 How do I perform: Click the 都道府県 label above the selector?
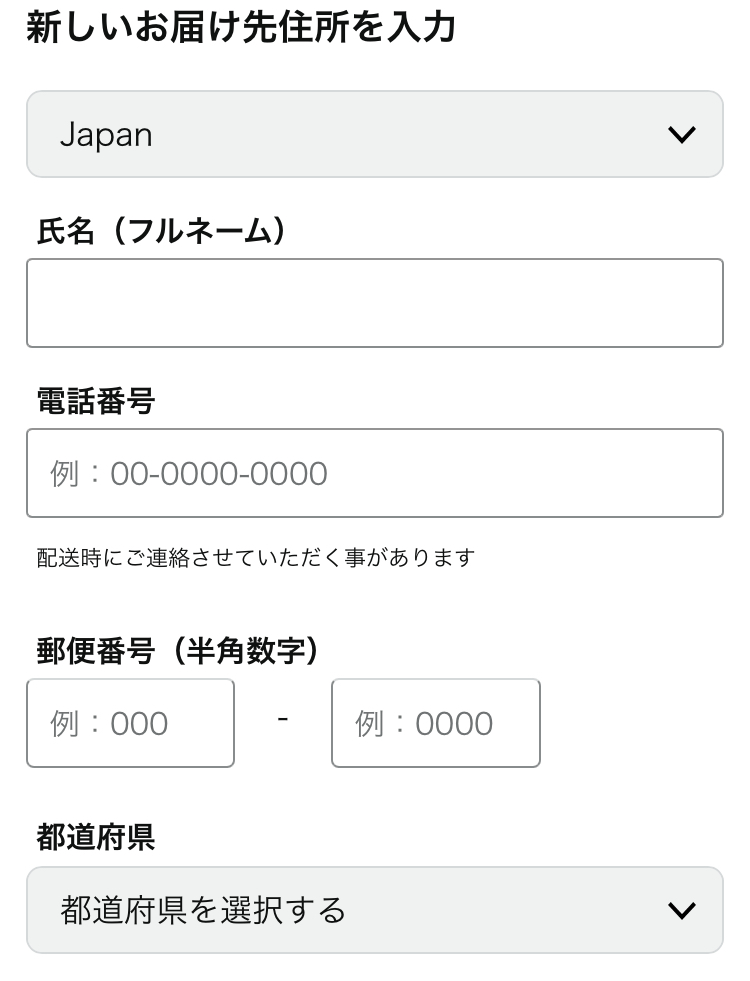[96, 838]
